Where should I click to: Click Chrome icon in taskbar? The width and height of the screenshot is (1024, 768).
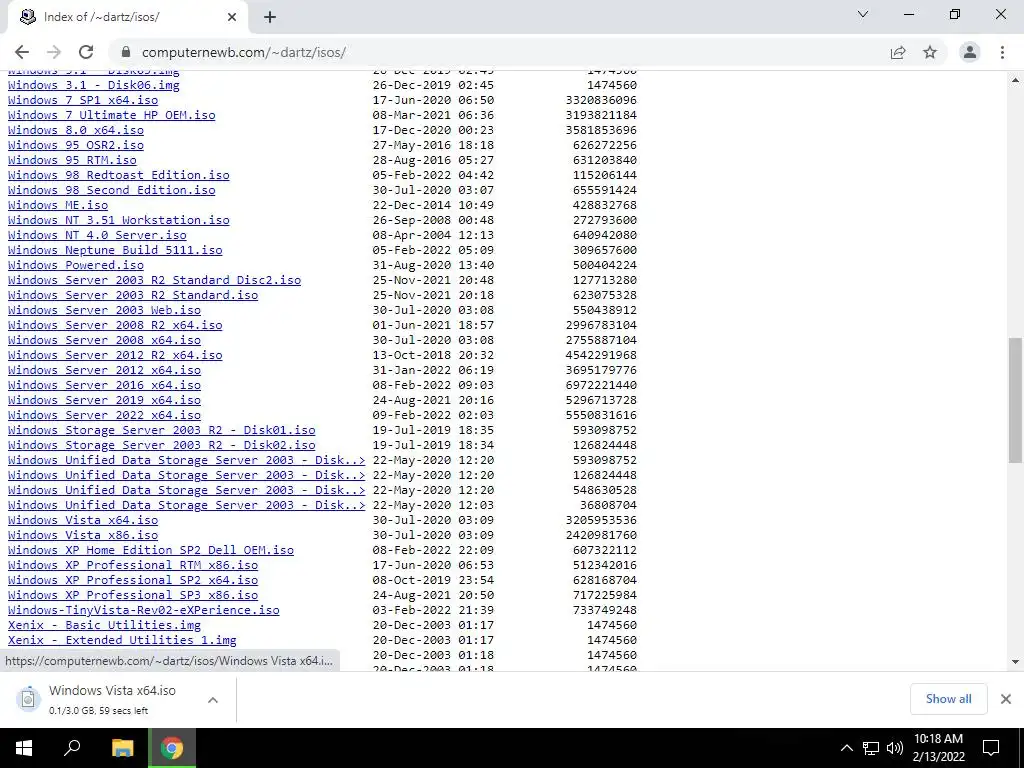point(172,748)
